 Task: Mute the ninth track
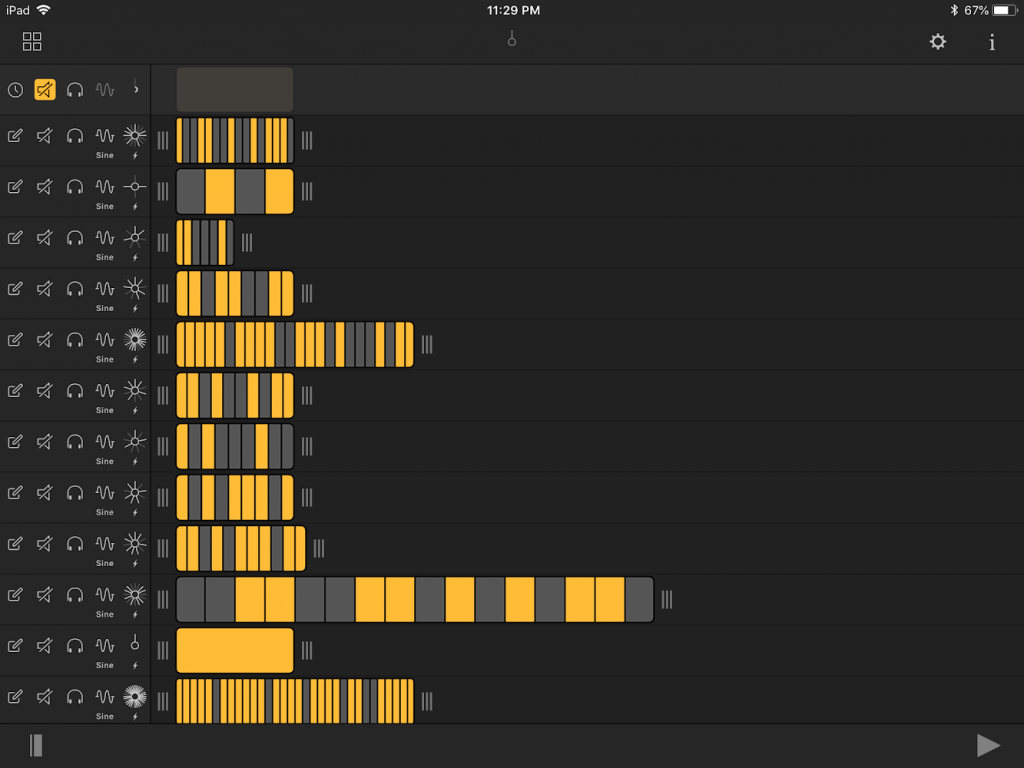pyautogui.click(x=44, y=544)
